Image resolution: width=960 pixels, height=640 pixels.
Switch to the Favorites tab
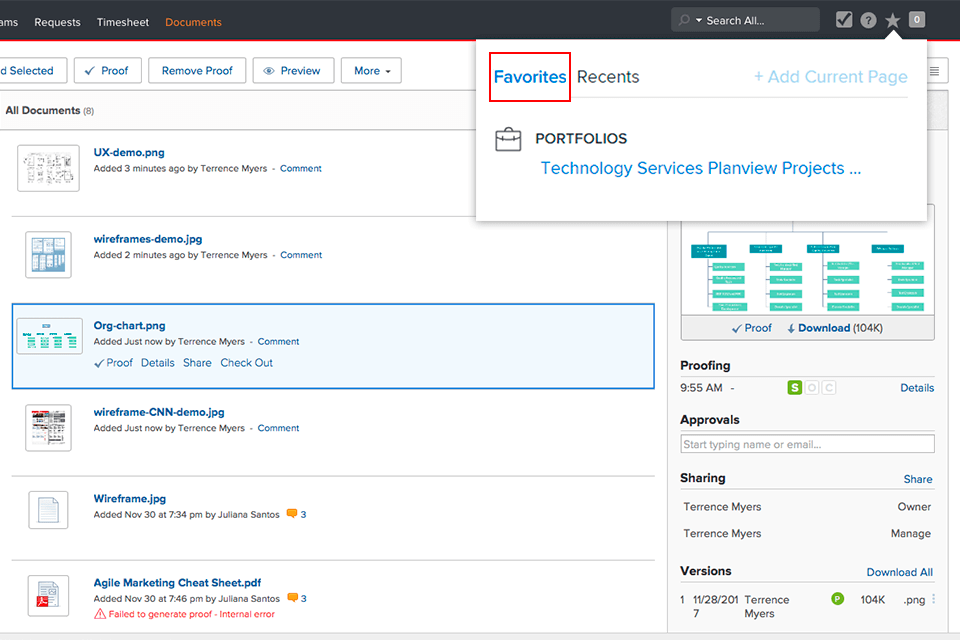[530, 77]
